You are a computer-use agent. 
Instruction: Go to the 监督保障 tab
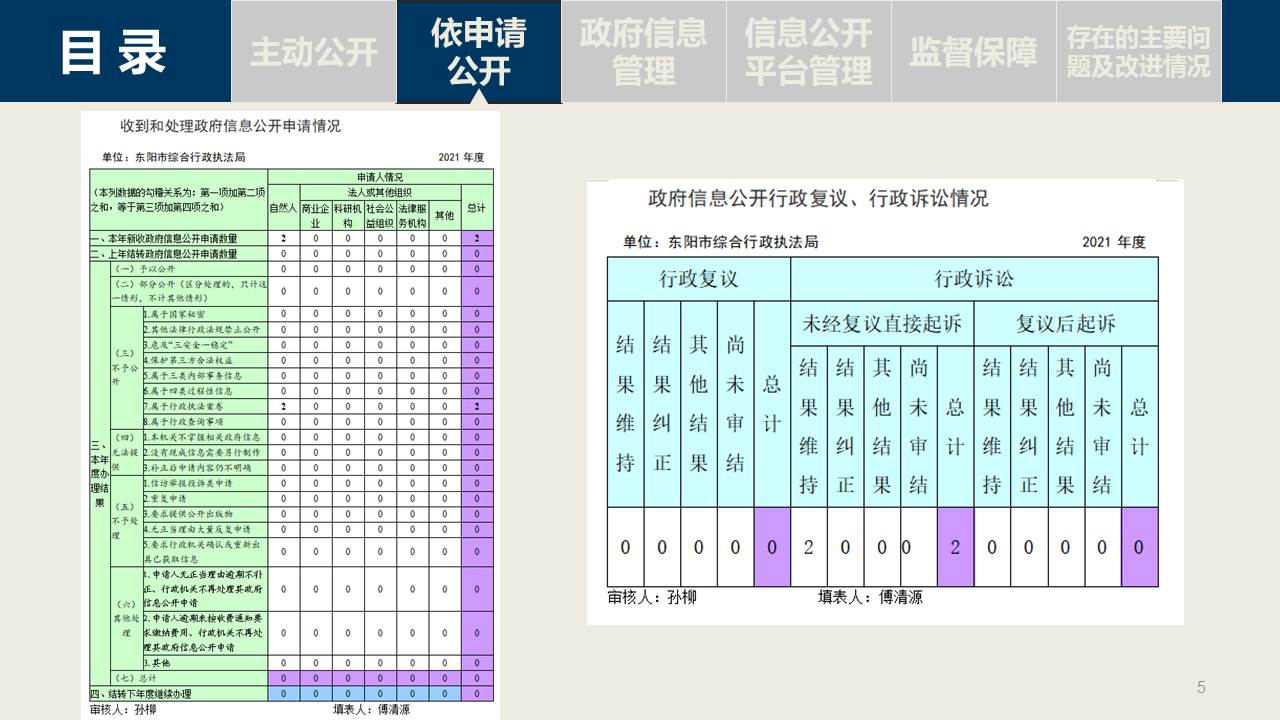(x=973, y=52)
